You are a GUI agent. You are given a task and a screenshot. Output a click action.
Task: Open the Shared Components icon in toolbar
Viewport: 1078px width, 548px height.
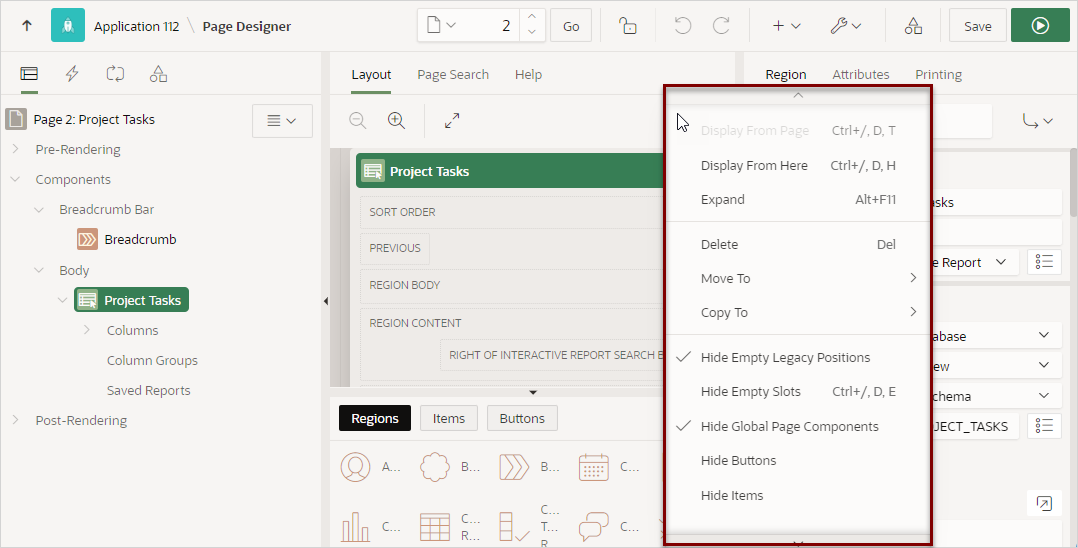tap(913, 26)
